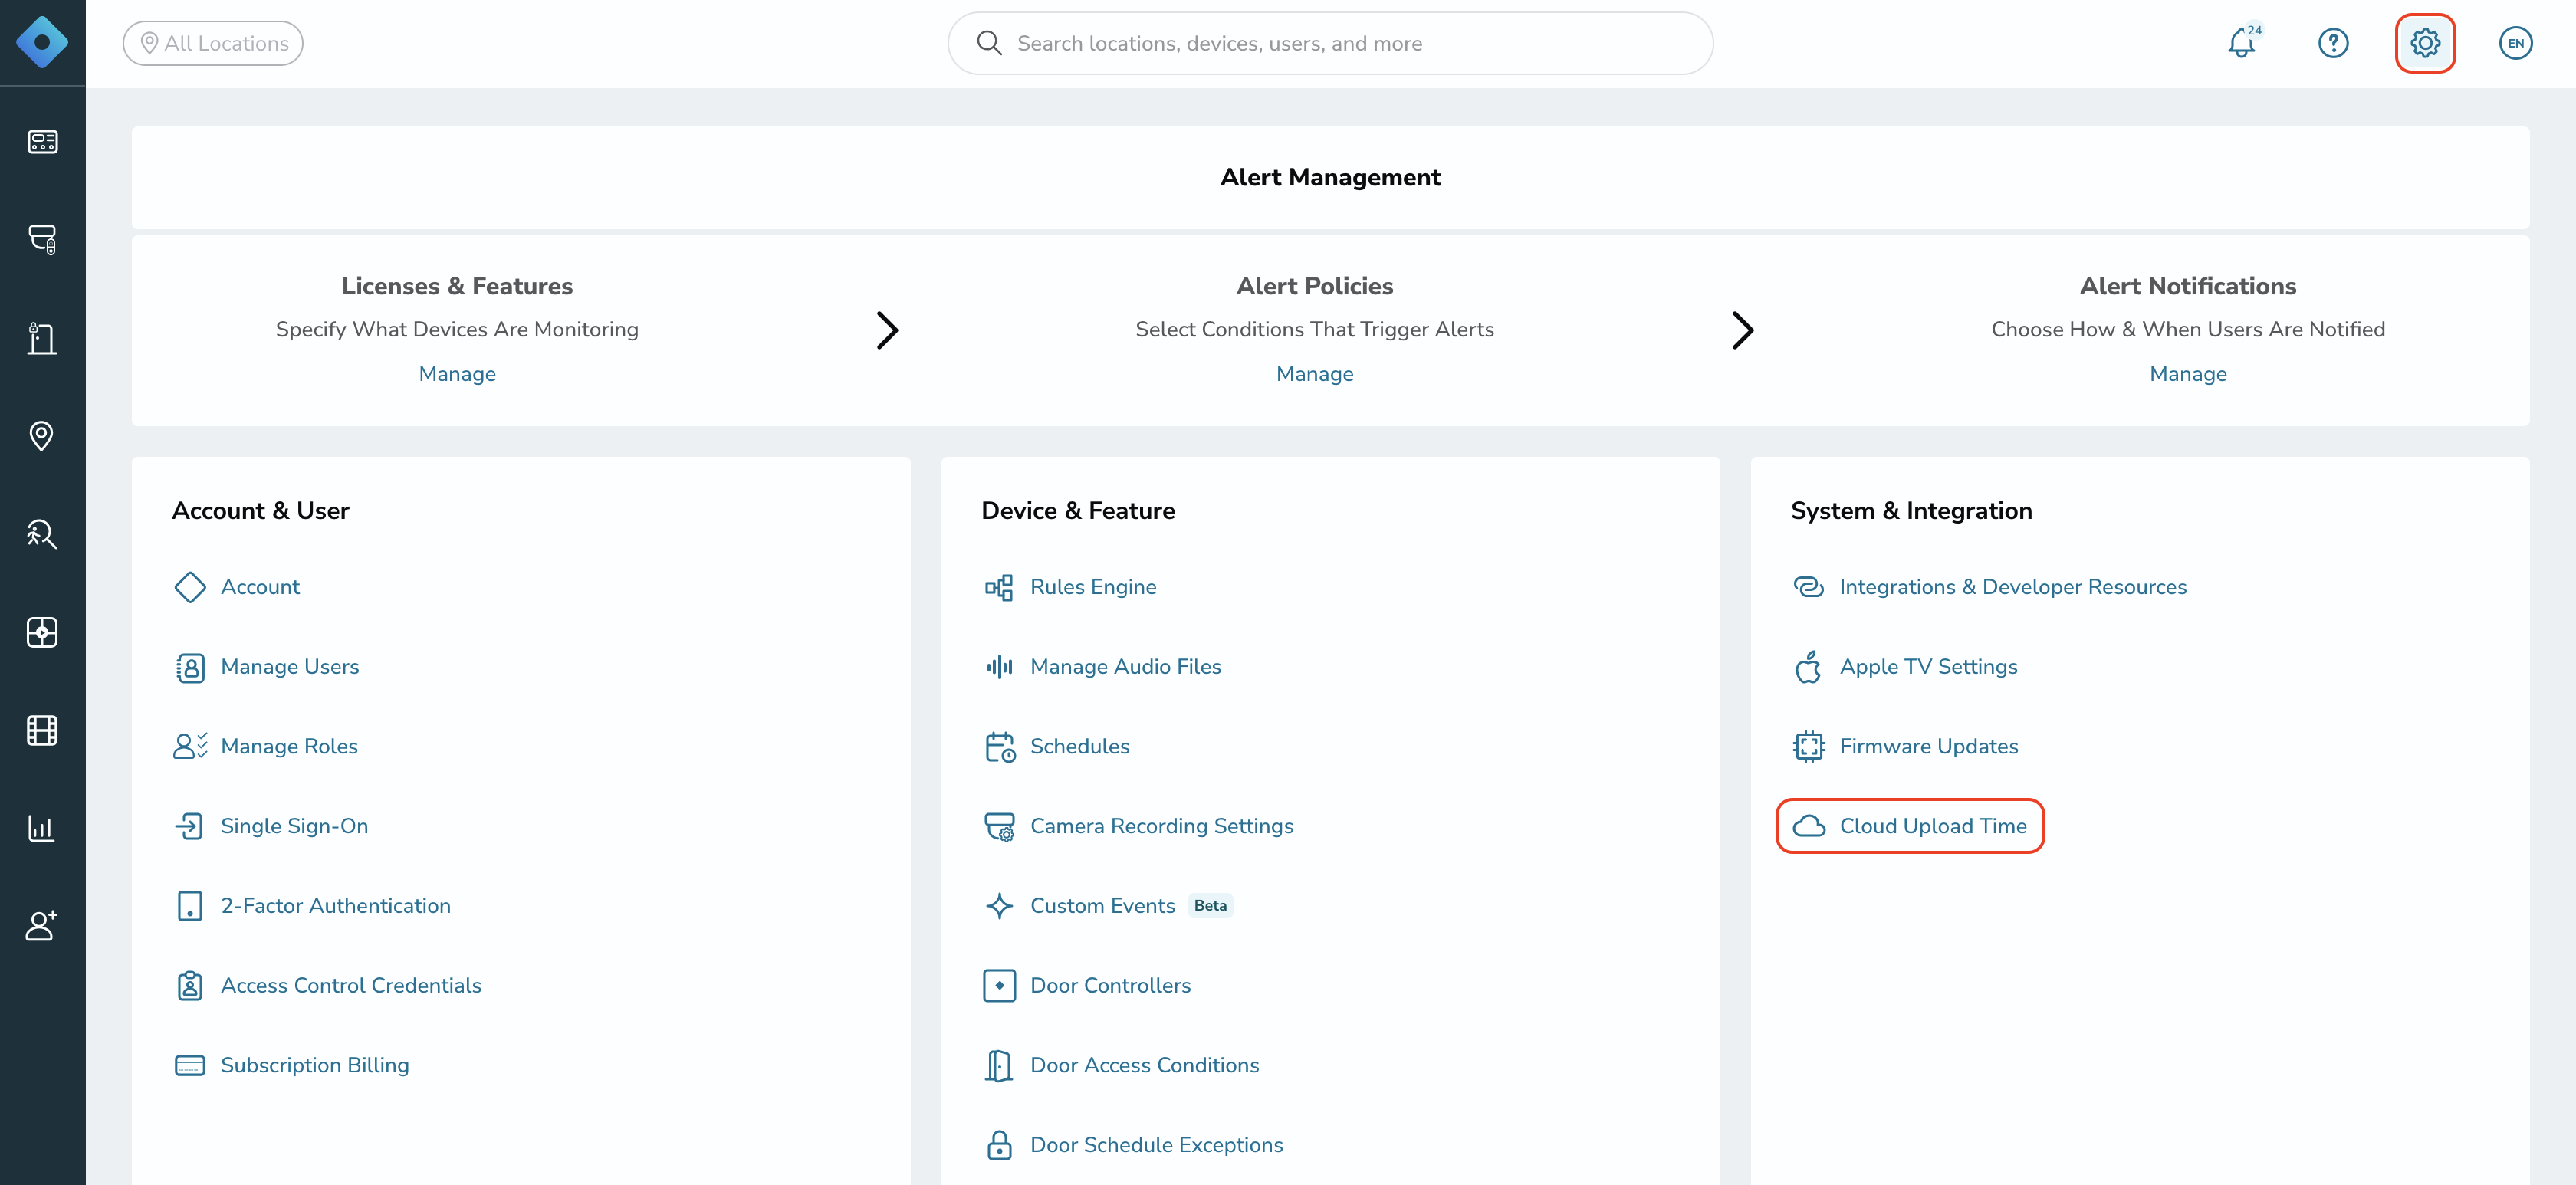Click Manage under Licenses & Features
Screen dimensions: 2576x1185
[x=457, y=374]
